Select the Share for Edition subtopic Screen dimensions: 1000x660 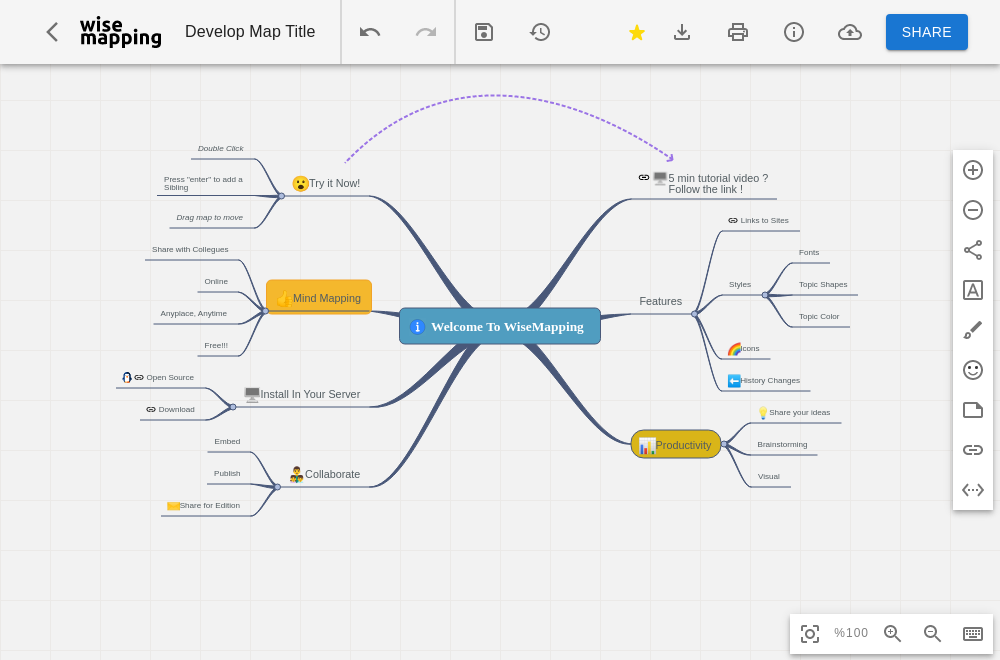(x=210, y=506)
